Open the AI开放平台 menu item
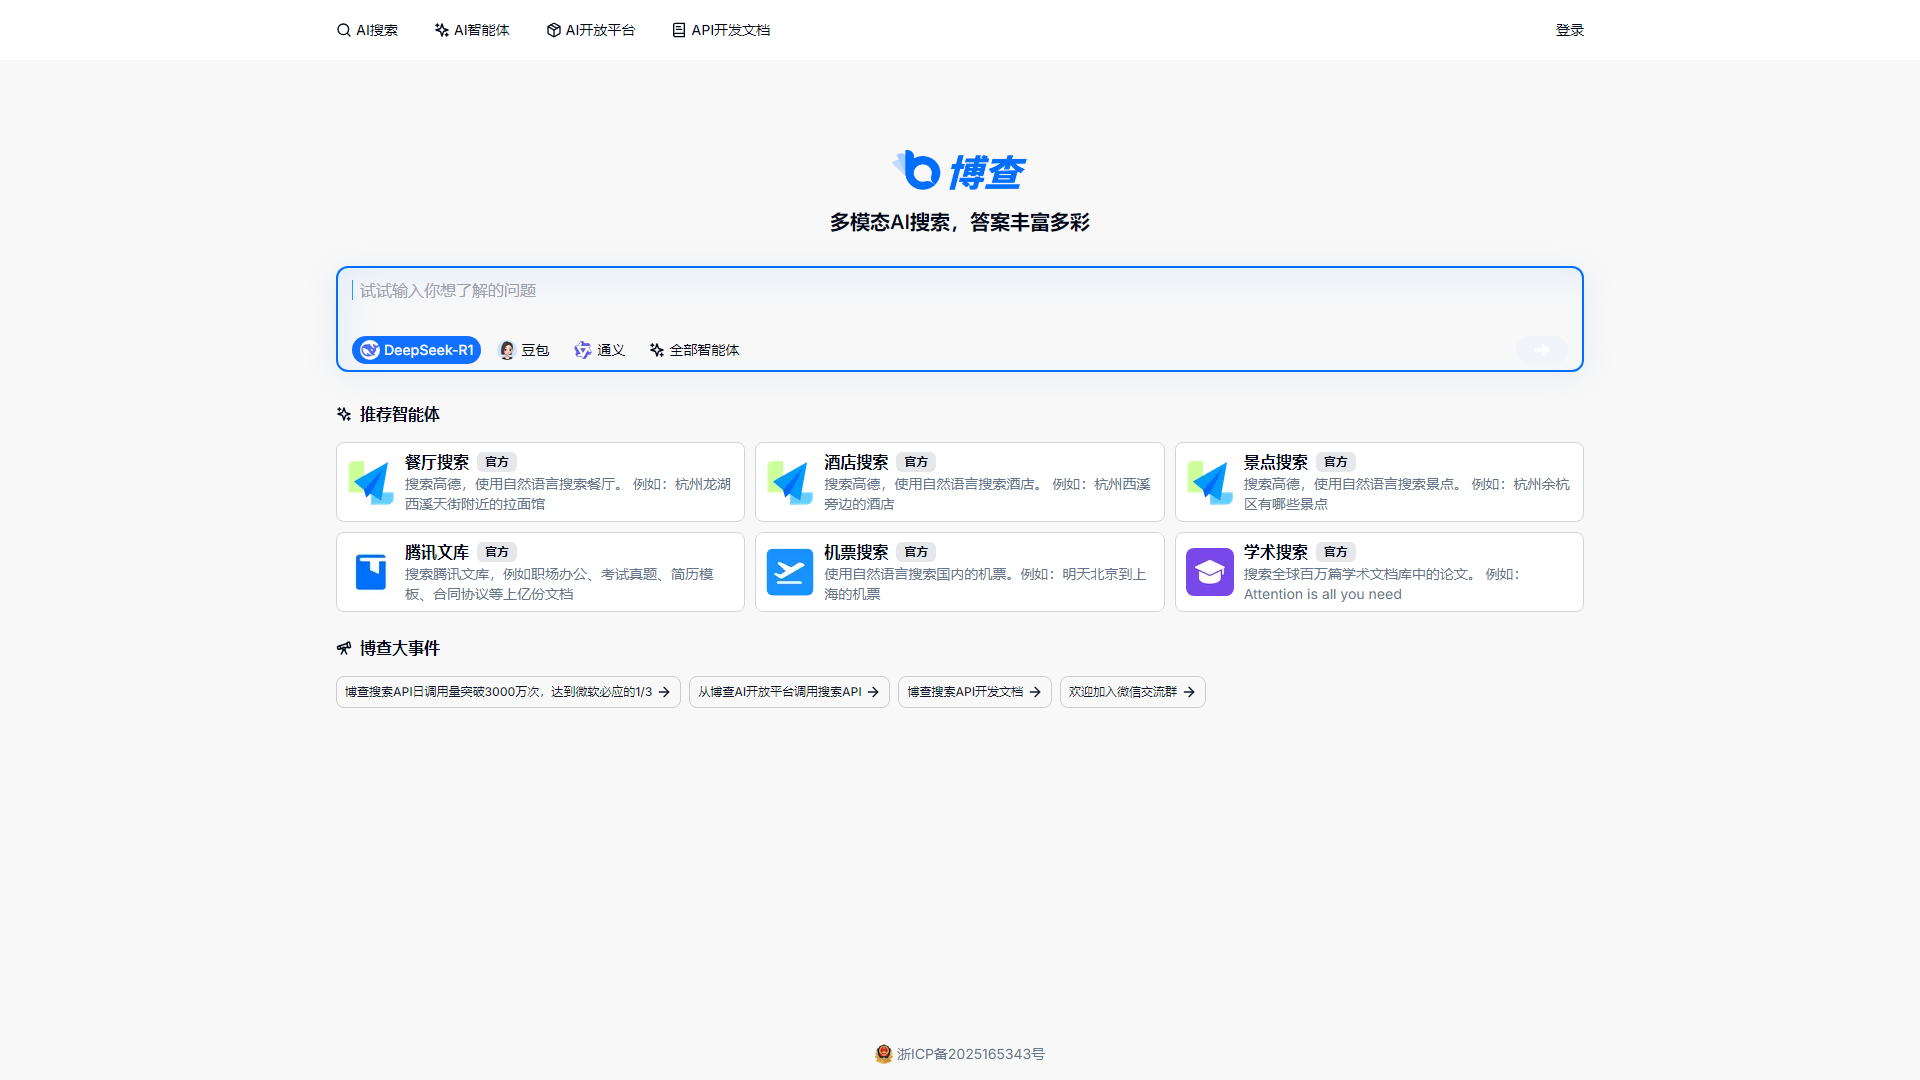 point(591,30)
